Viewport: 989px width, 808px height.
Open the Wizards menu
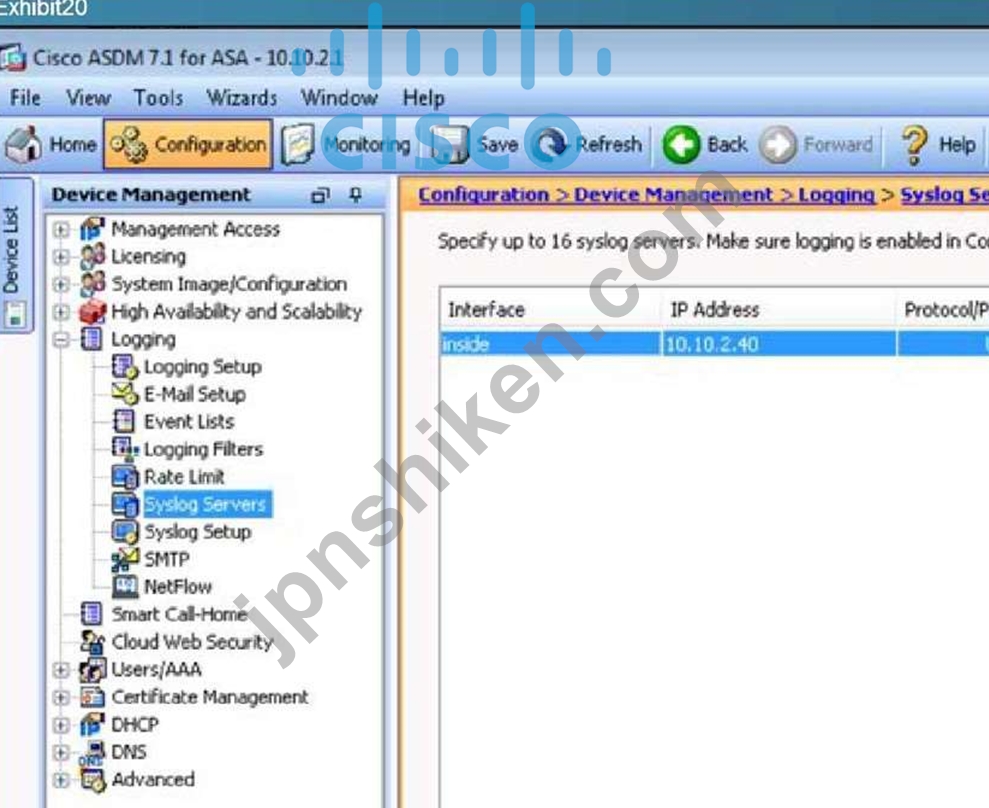242,98
